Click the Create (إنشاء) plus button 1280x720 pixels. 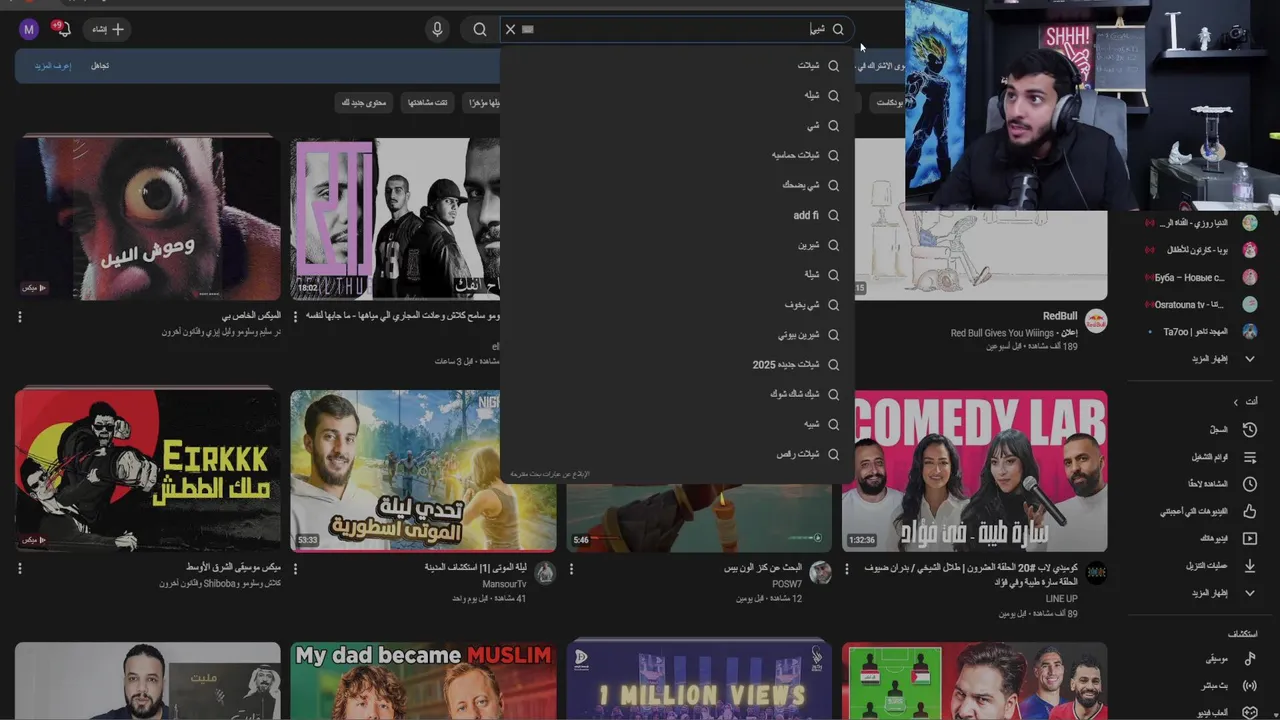pos(108,29)
